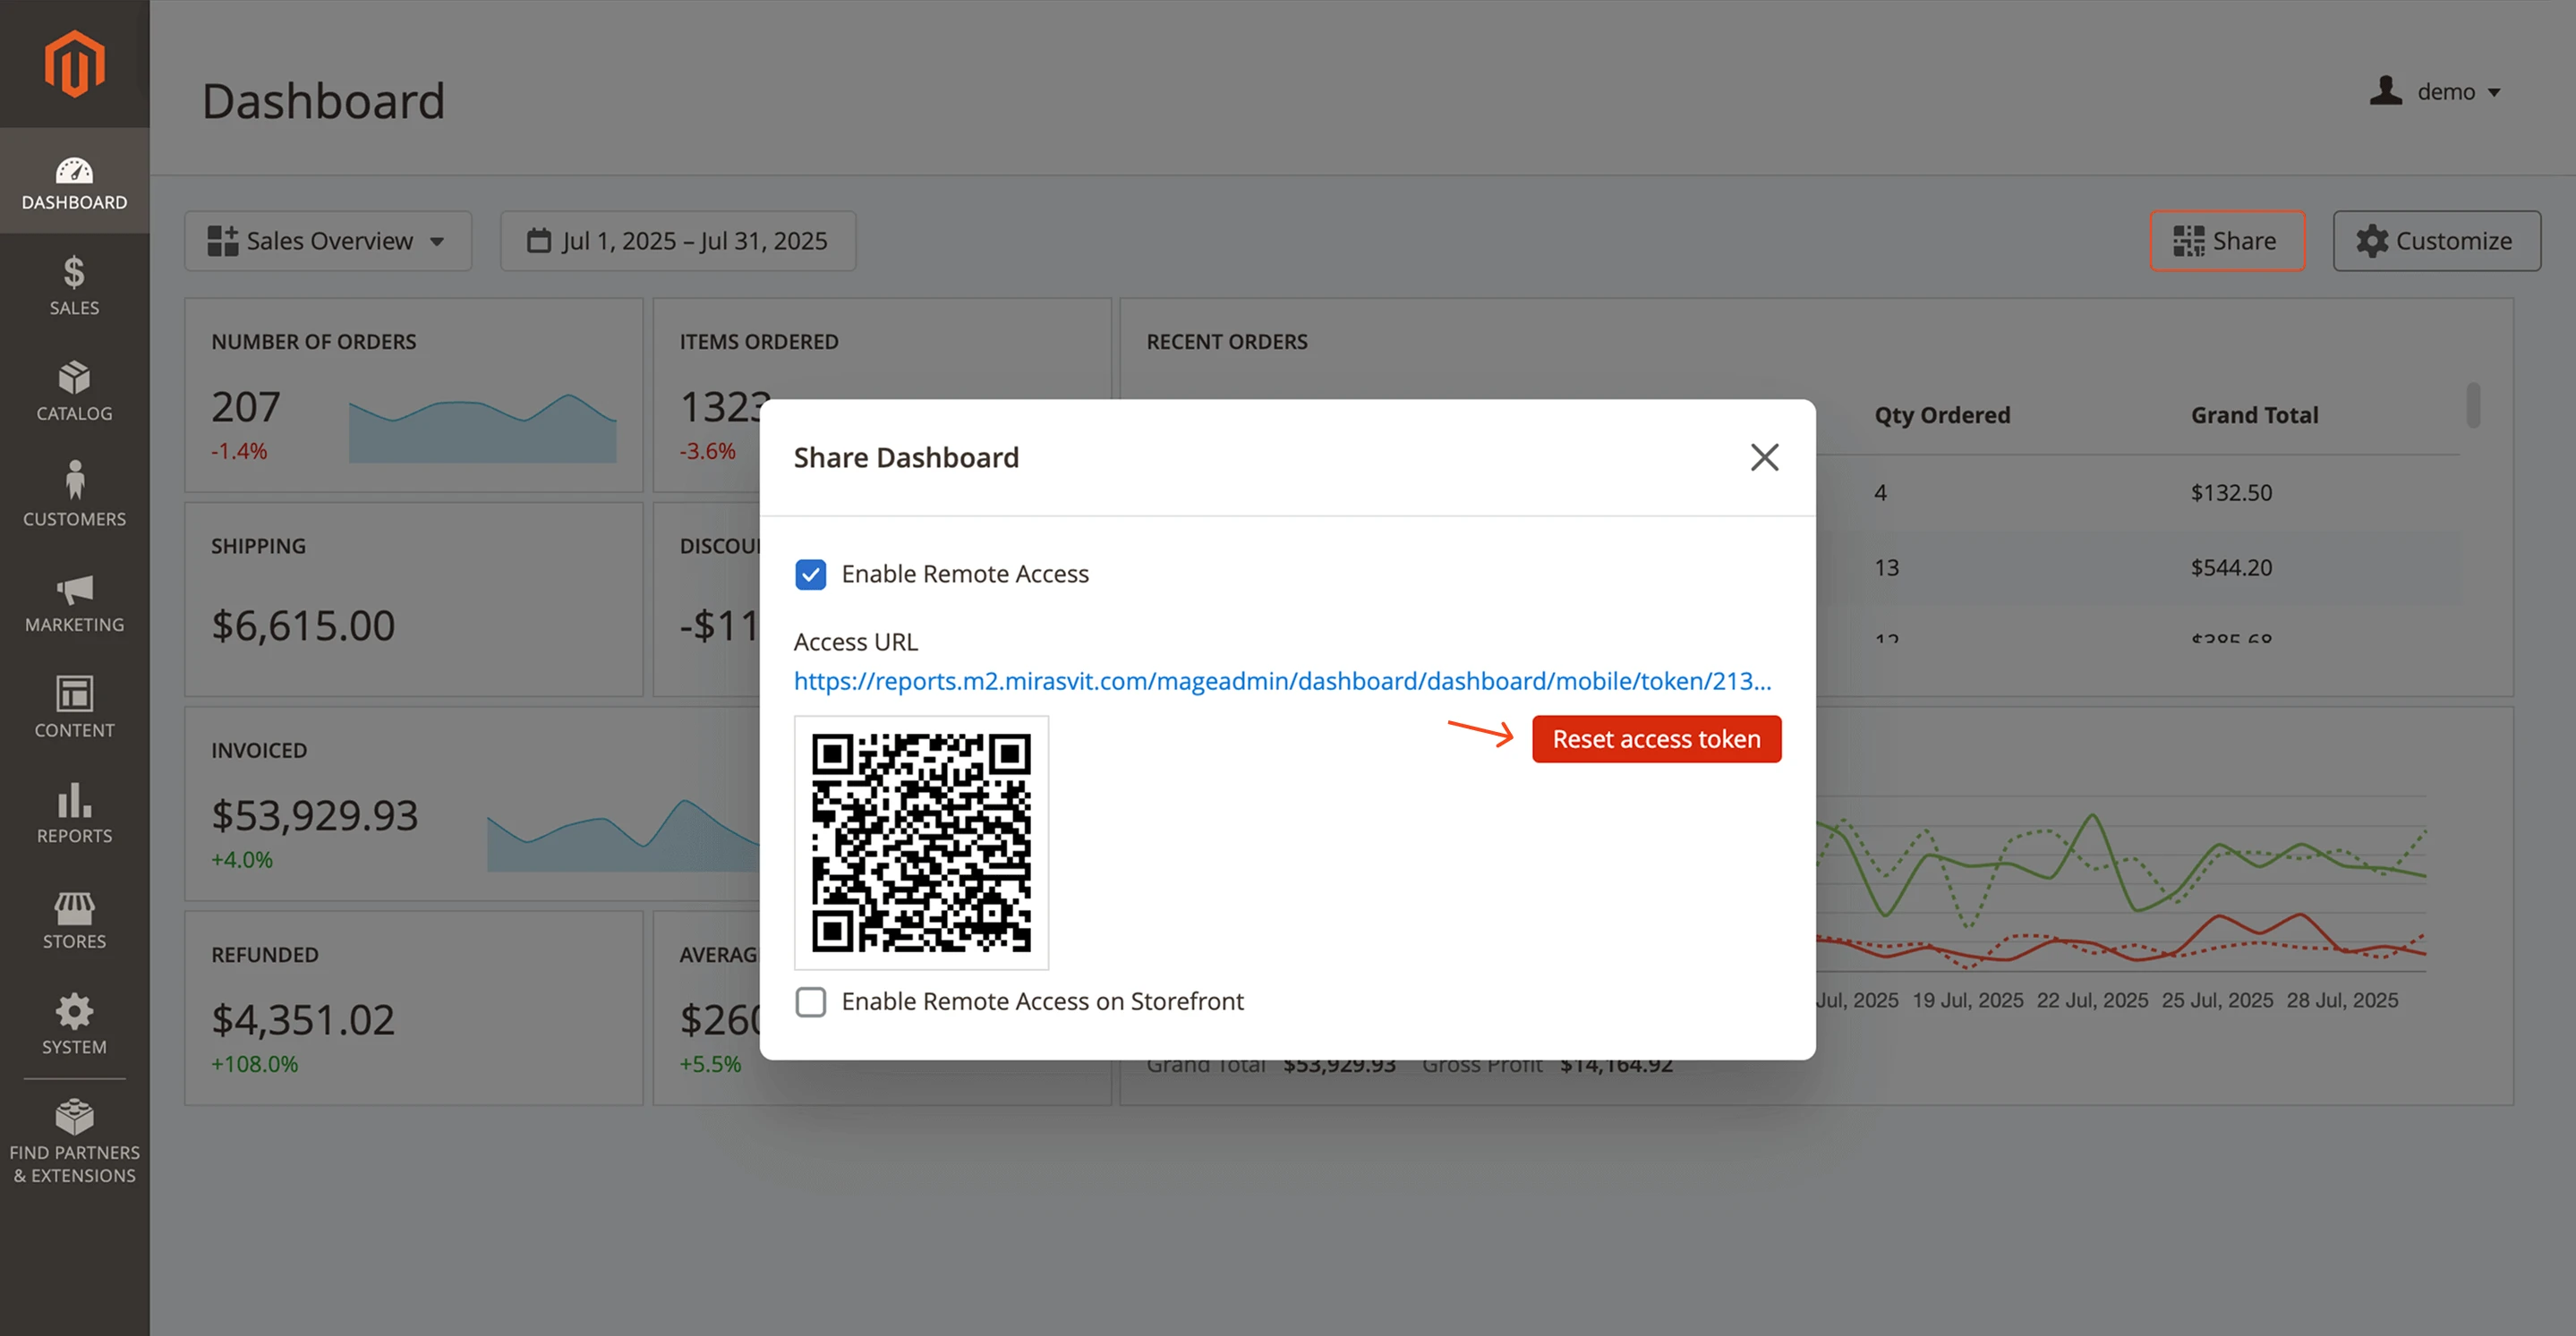The image size is (2576, 1336).
Task: Open the Jul 1 – Jul 31 date range picker
Action: 677,240
